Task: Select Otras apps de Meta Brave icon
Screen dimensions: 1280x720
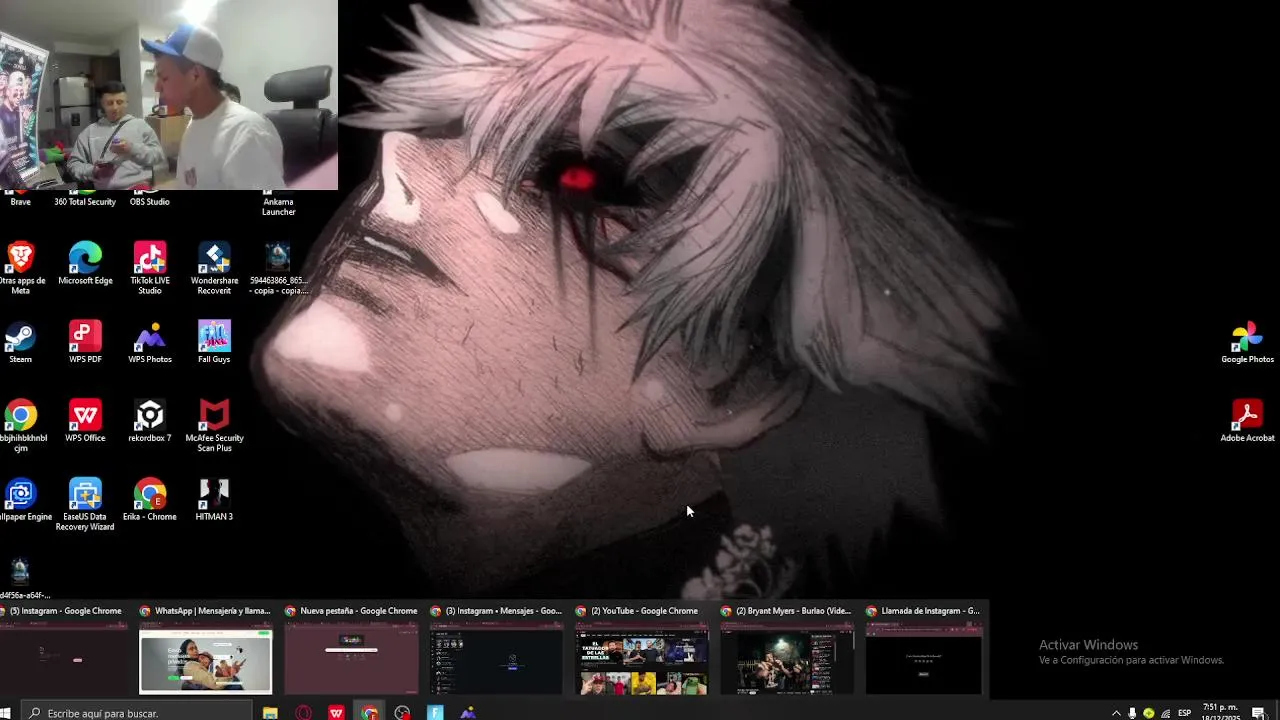Action: 20,268
